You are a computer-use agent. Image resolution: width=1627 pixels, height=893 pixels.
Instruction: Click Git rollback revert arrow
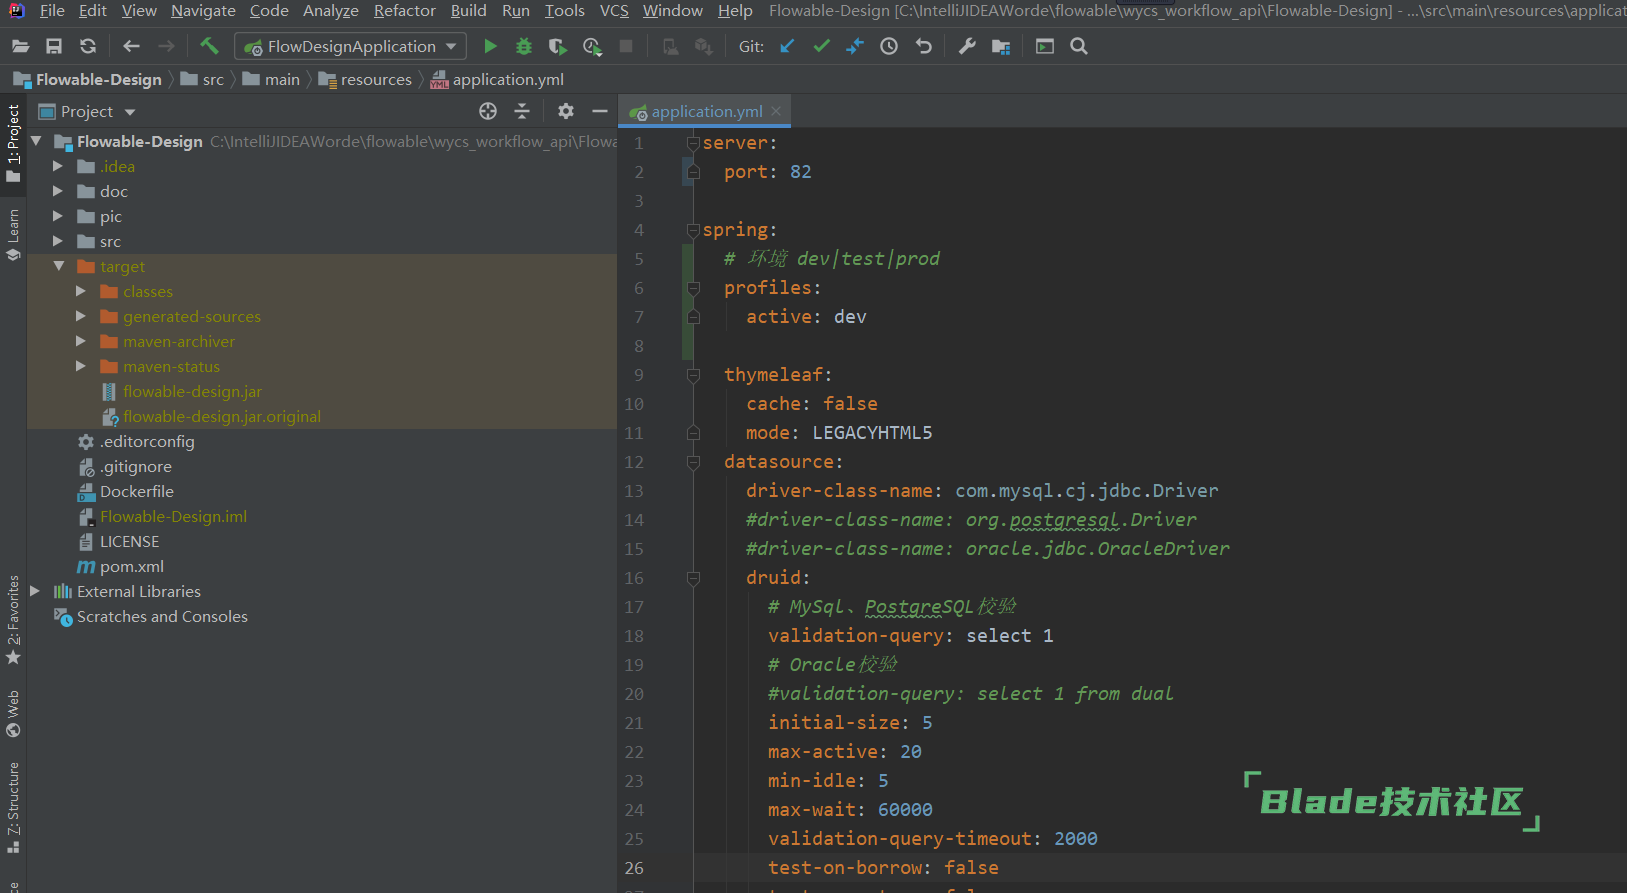(923, 46)
